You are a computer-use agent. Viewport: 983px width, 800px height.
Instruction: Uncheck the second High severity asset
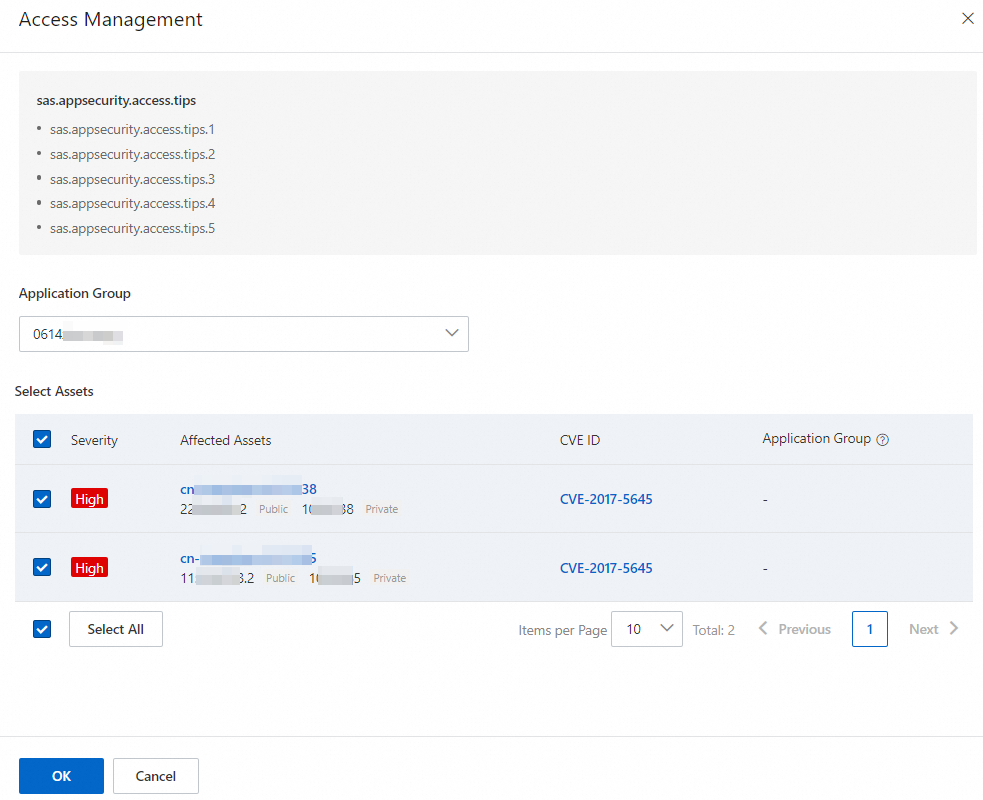(42, 567)
